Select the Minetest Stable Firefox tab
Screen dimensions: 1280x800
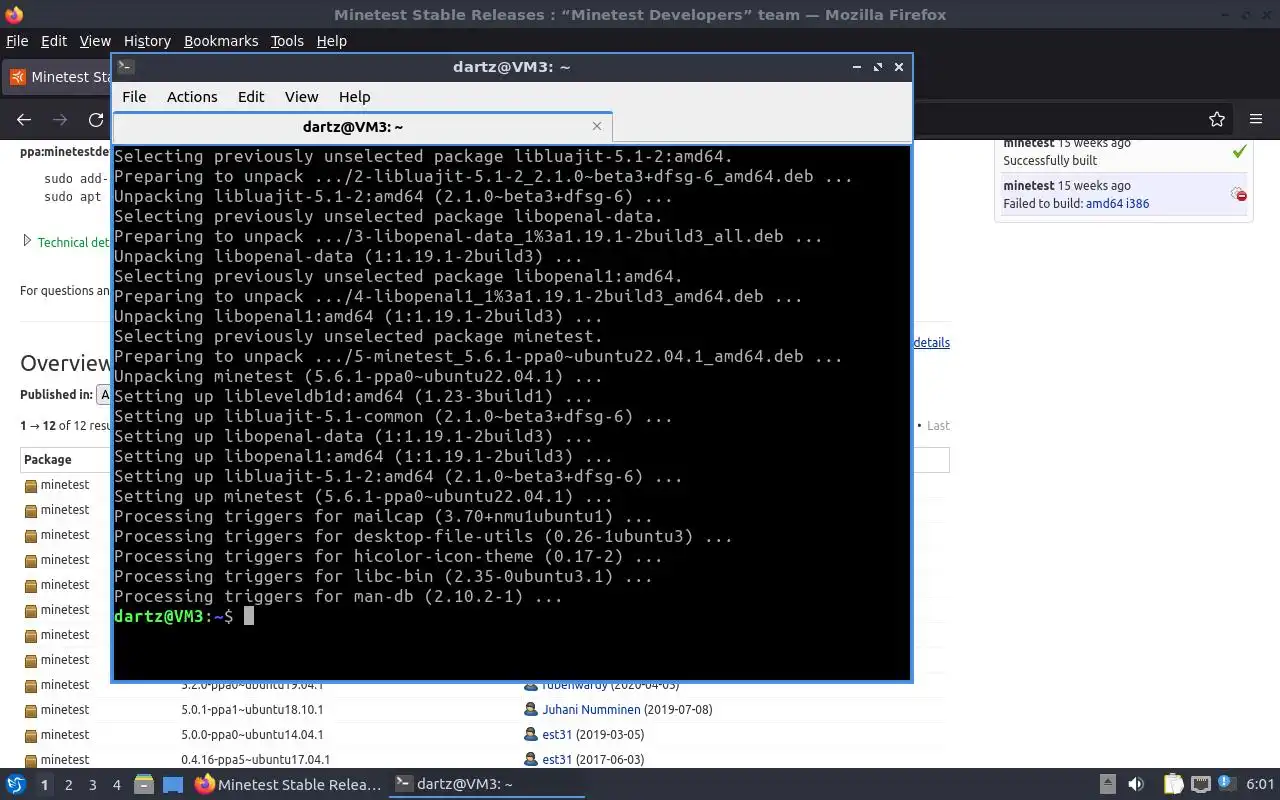click(58, 77)
